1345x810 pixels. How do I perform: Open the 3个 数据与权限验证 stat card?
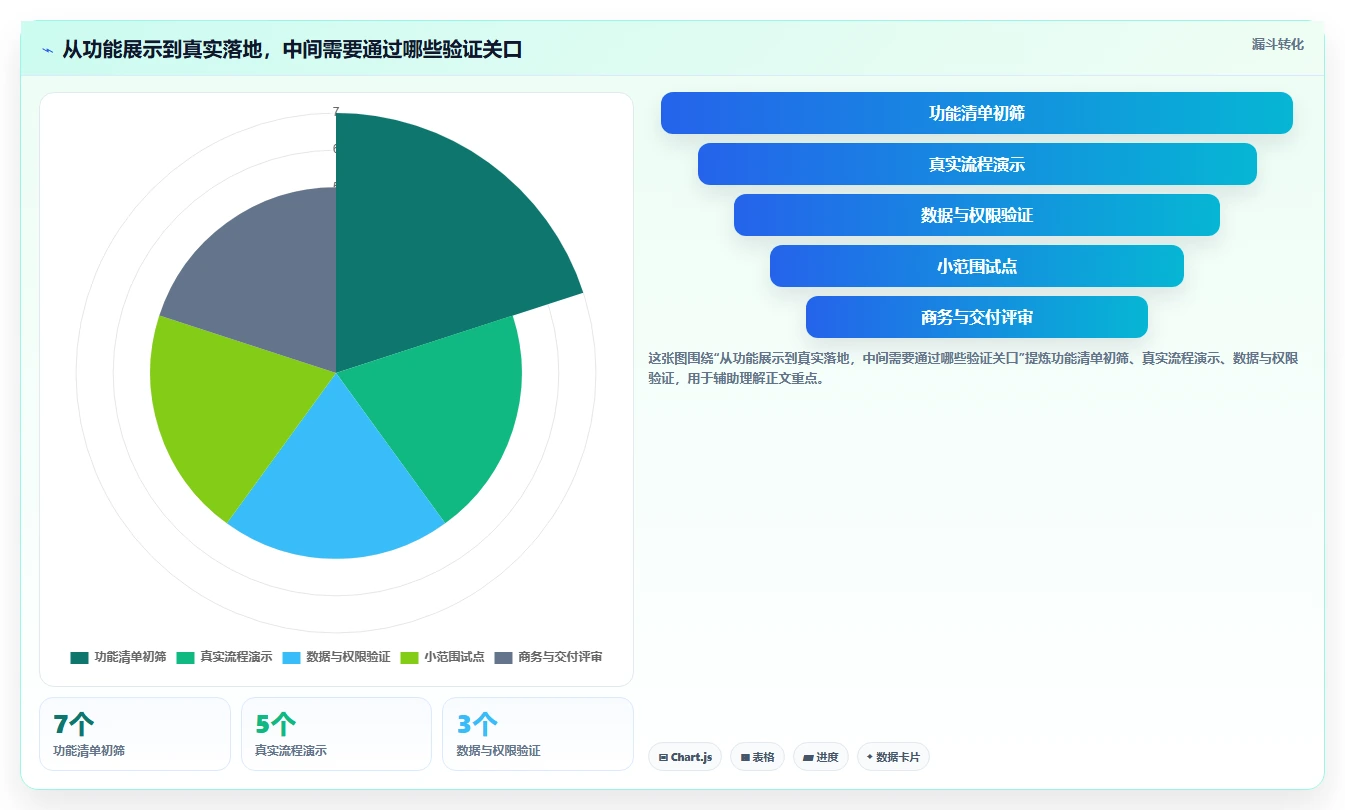tap(538, 734)
